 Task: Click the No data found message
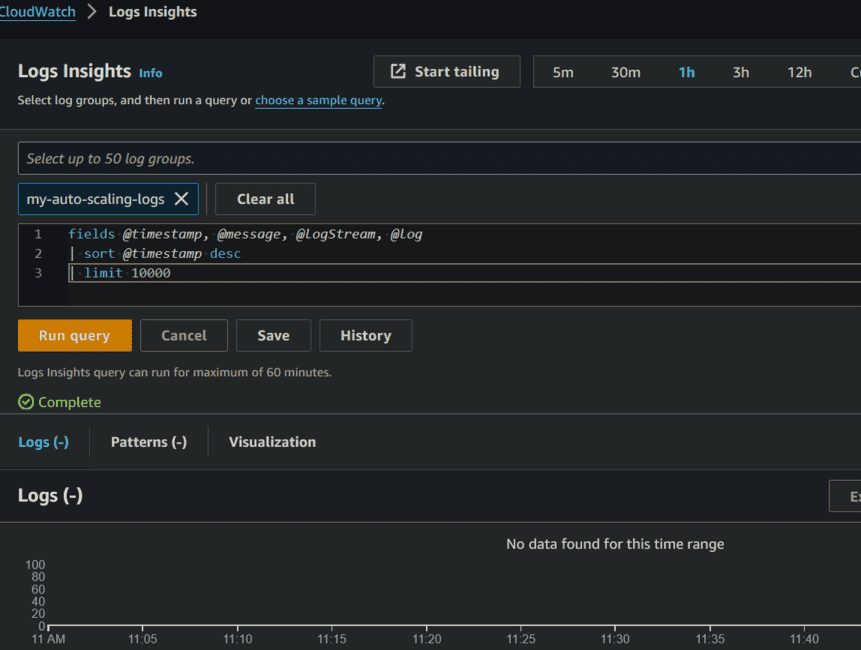(x=615, y=544)
